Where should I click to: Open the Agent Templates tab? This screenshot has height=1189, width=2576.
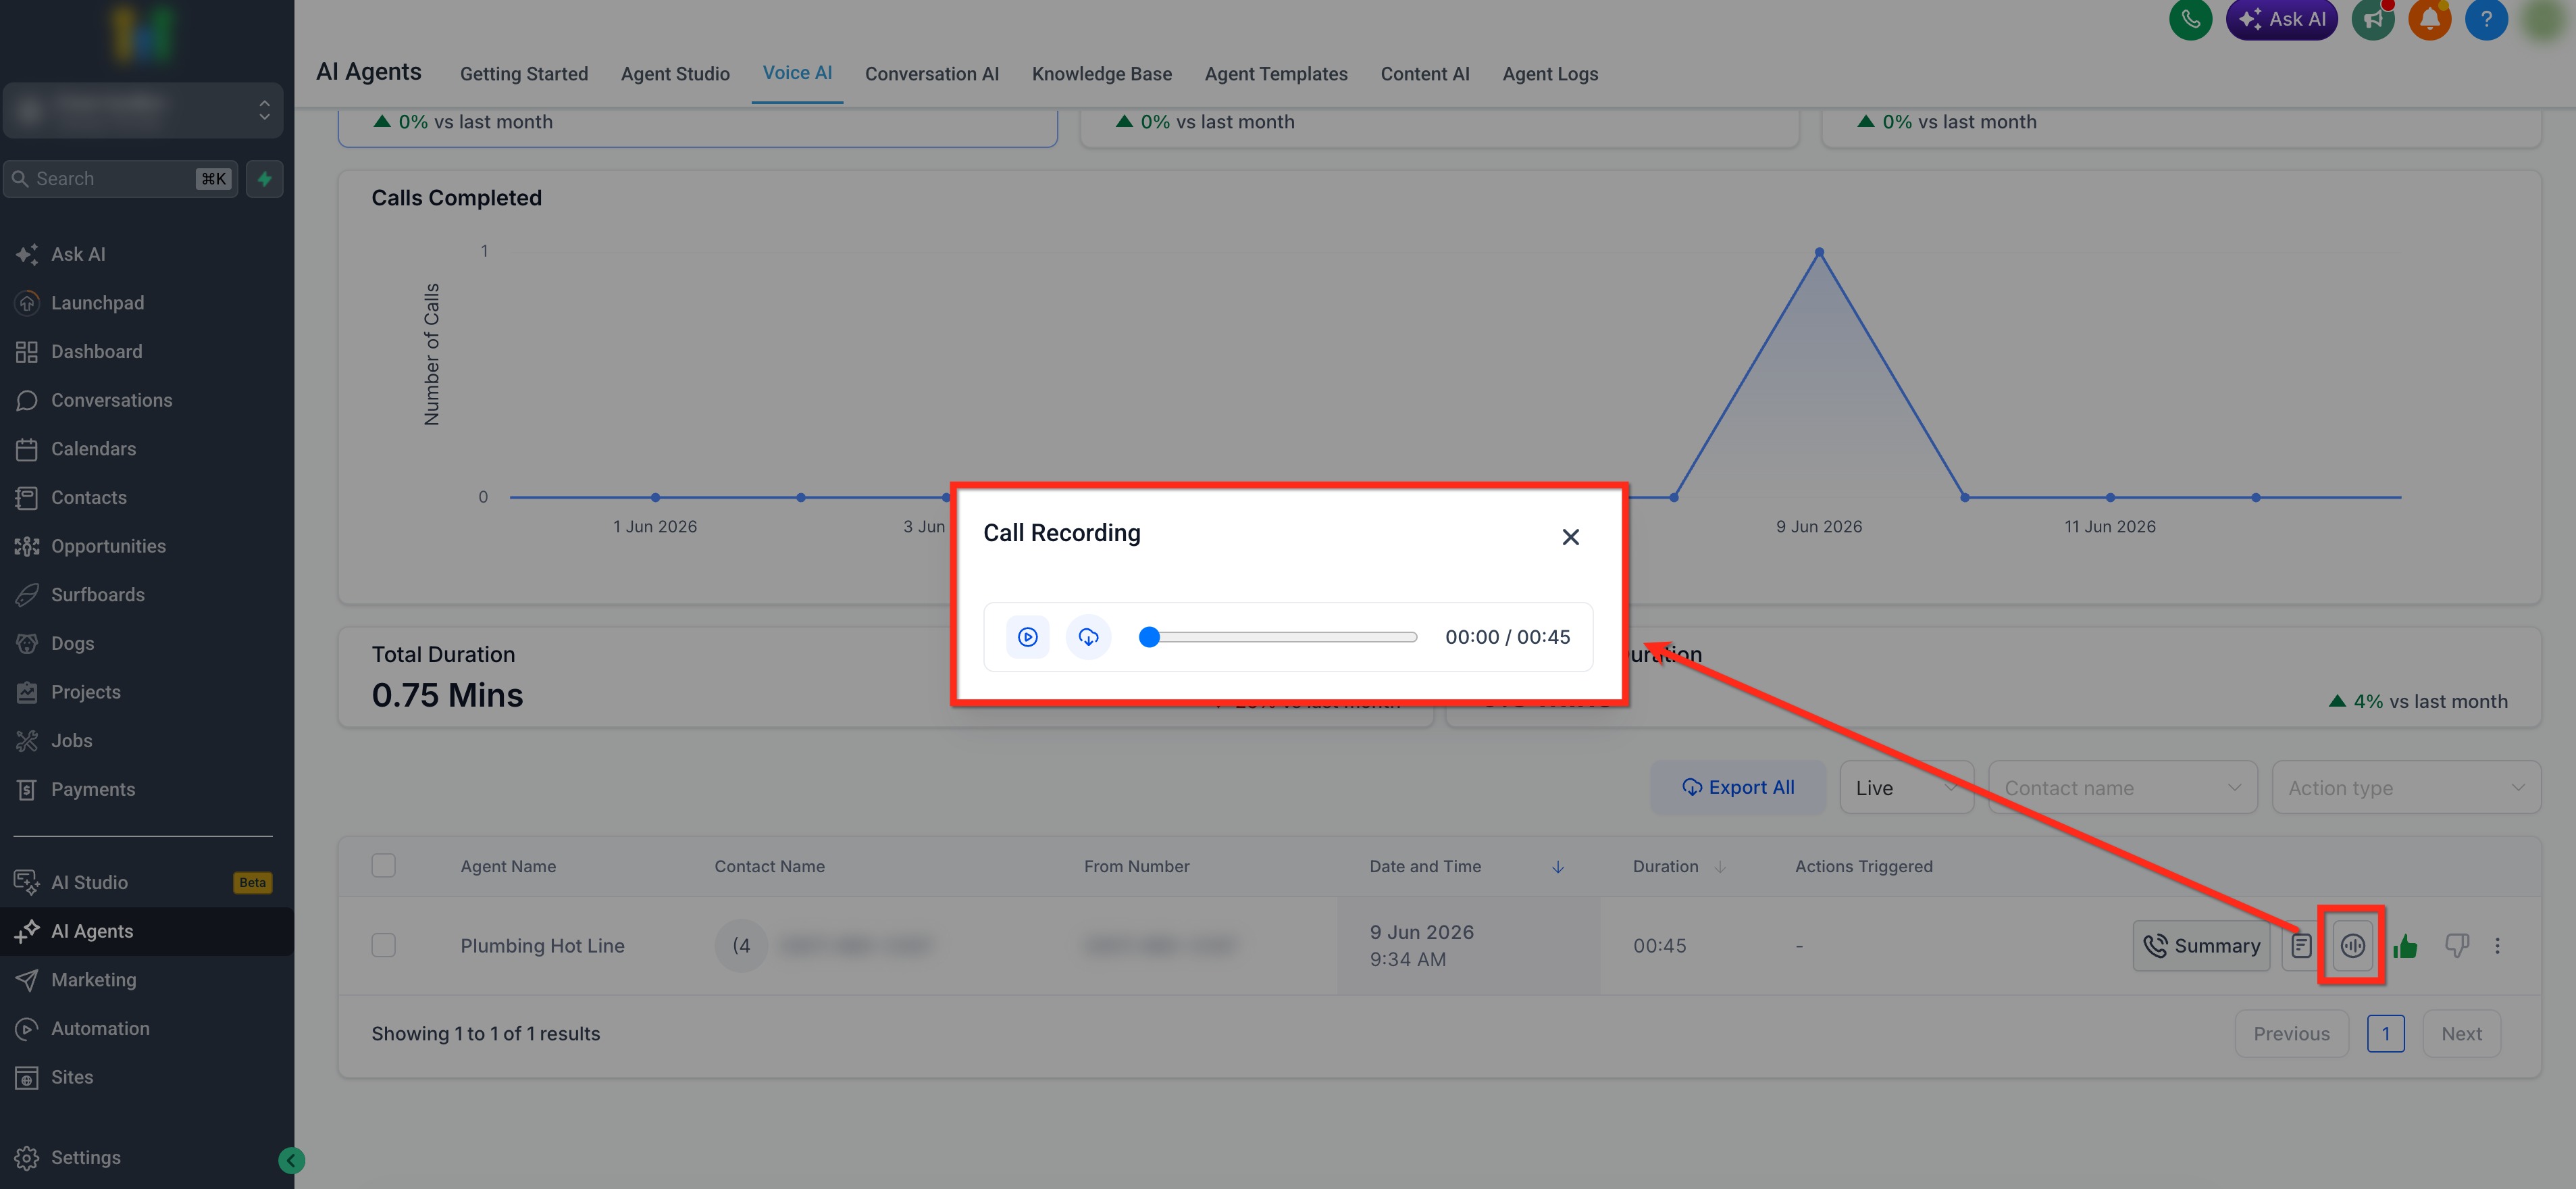tap(1276, 74)
